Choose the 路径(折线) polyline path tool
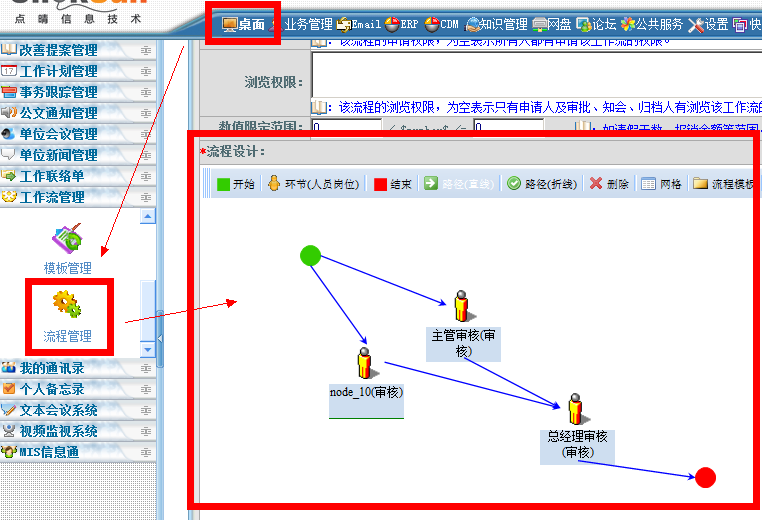 [x=542, y=184]
